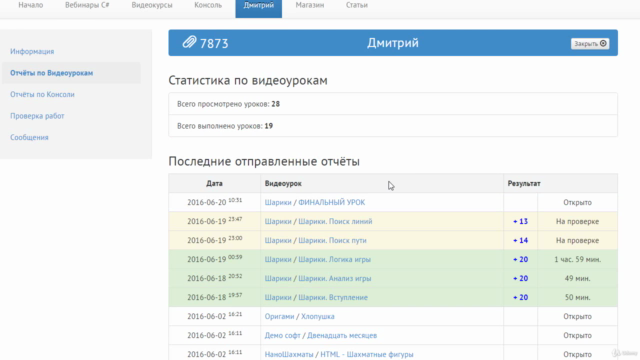Image resolution: width=640 pixels, height=360 pixels.
Task: Click На проверке status in Поиск пути row
Action: (x=578, y=240)
